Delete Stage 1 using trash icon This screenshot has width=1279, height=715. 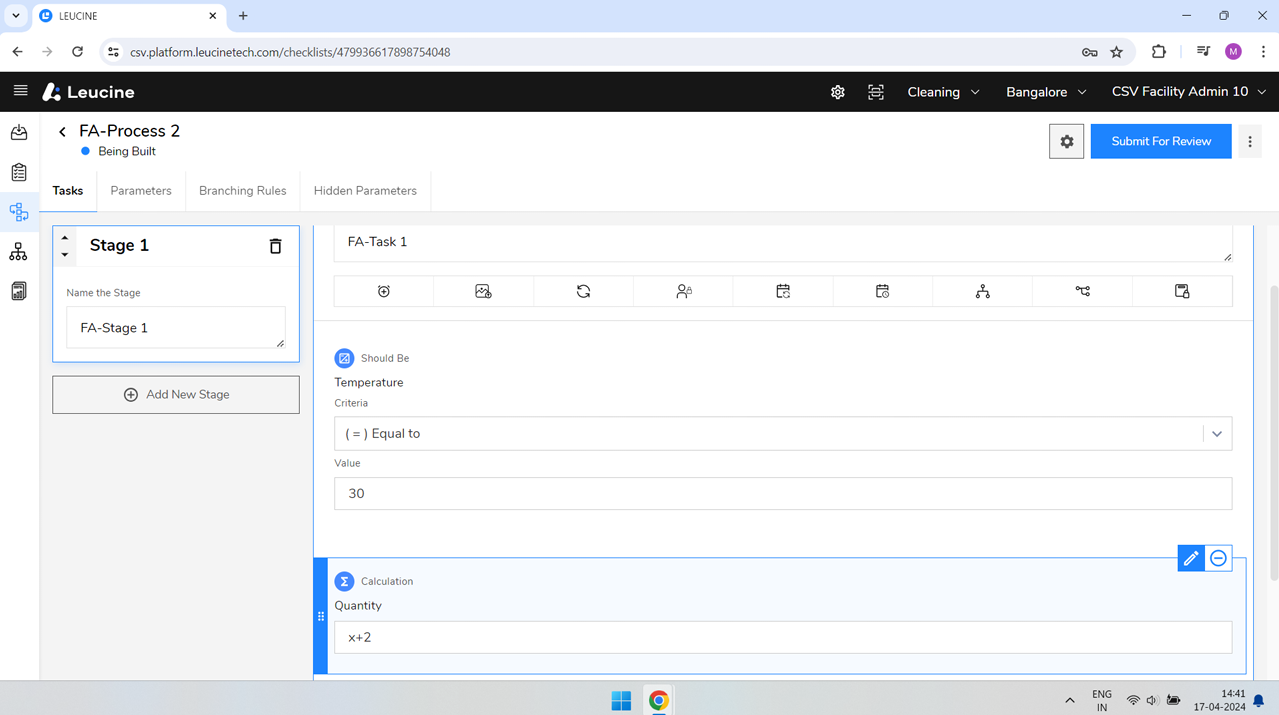[275, 246]
